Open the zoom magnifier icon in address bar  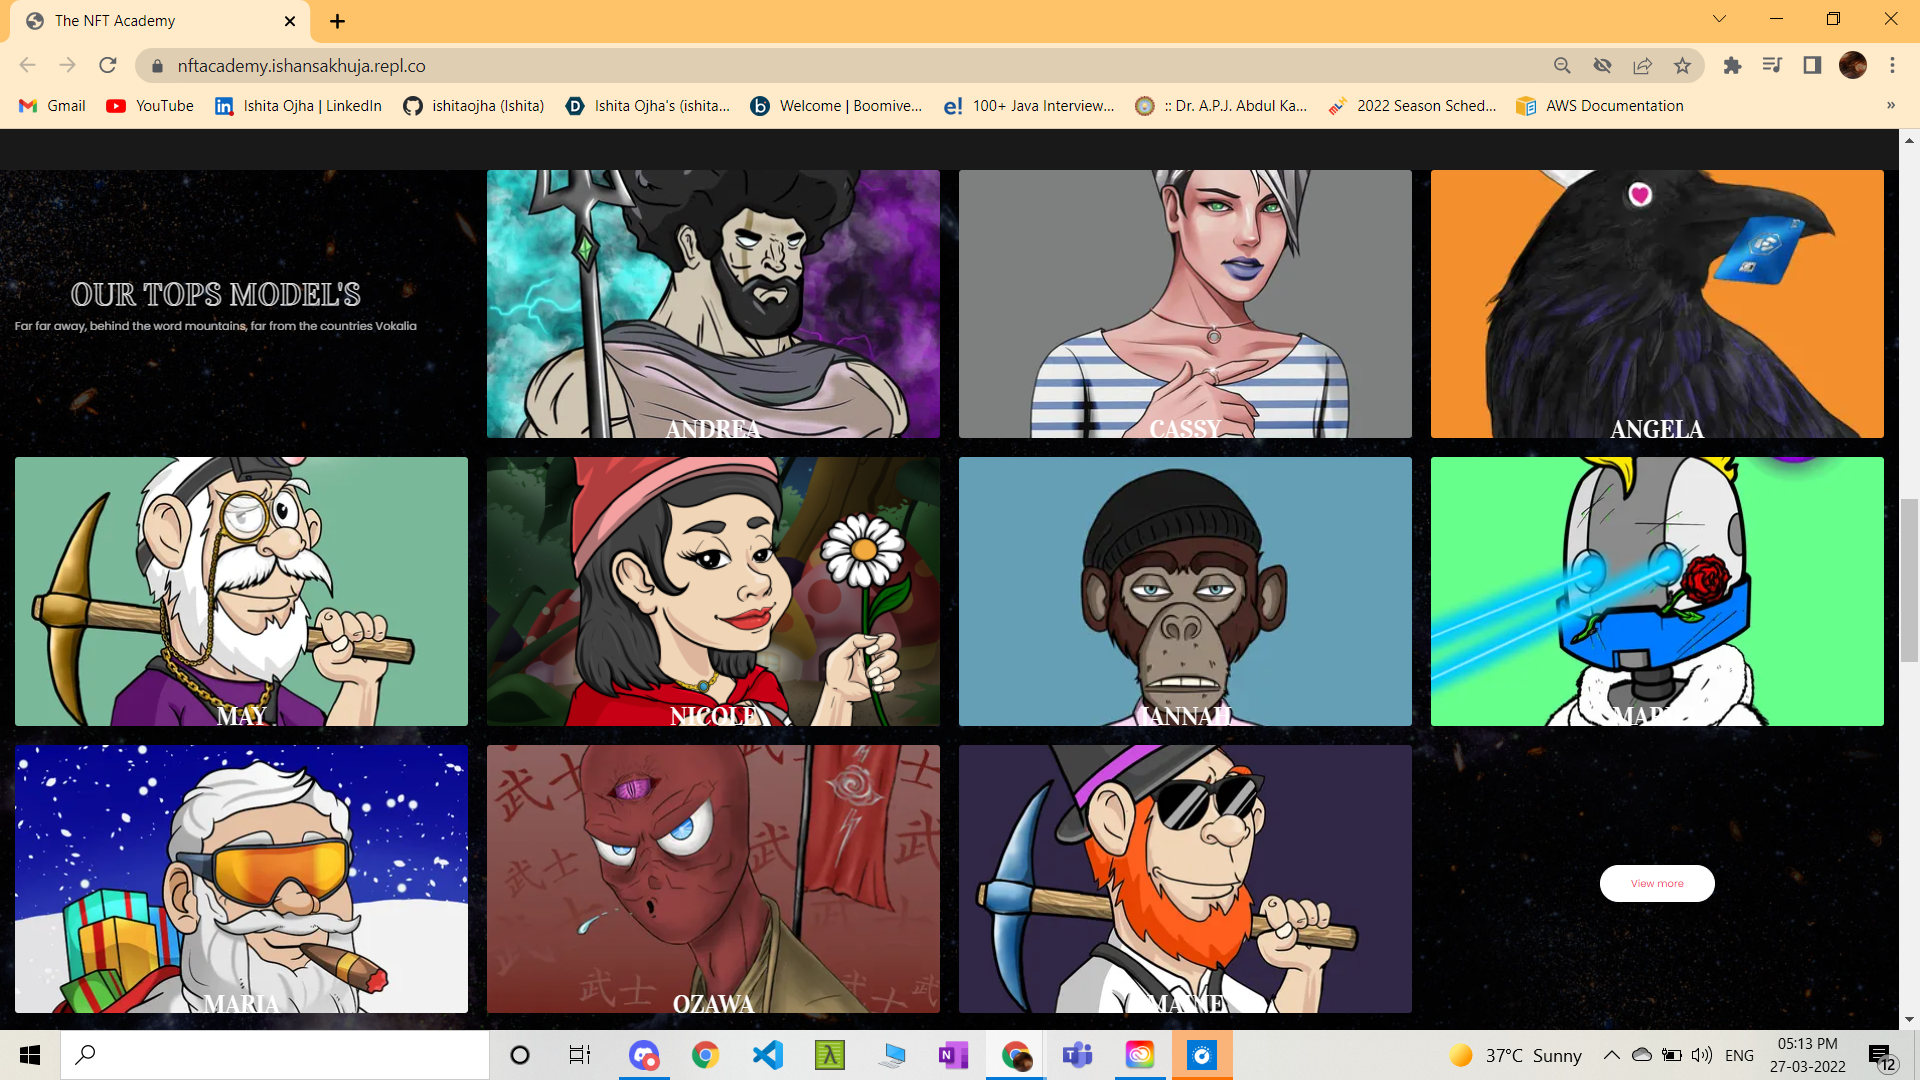1562,65
